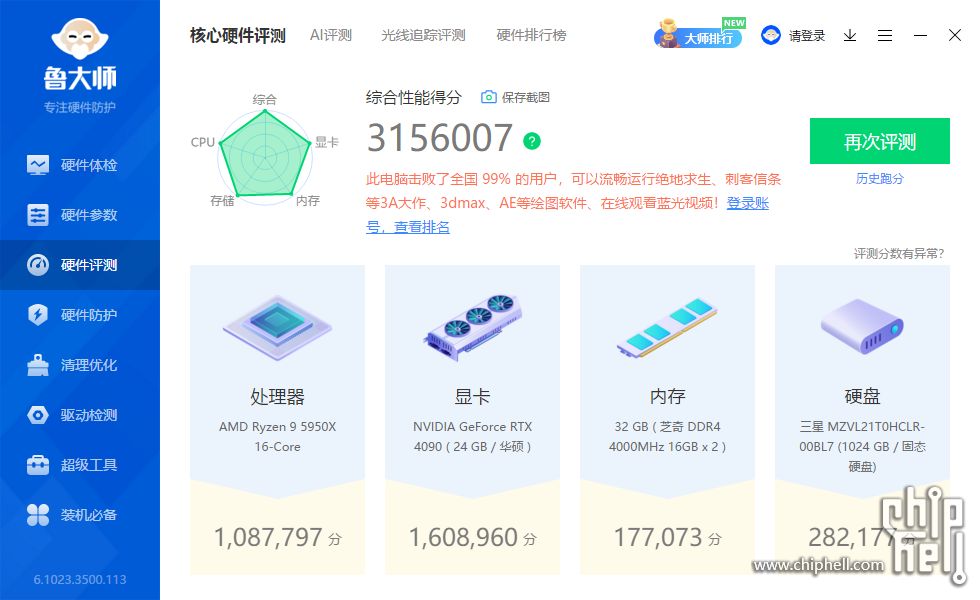The width and height of the screenshot is (980, 600).
Task: Click the 内存 card title
Action: pyautogui.click(x=668, y=396)
